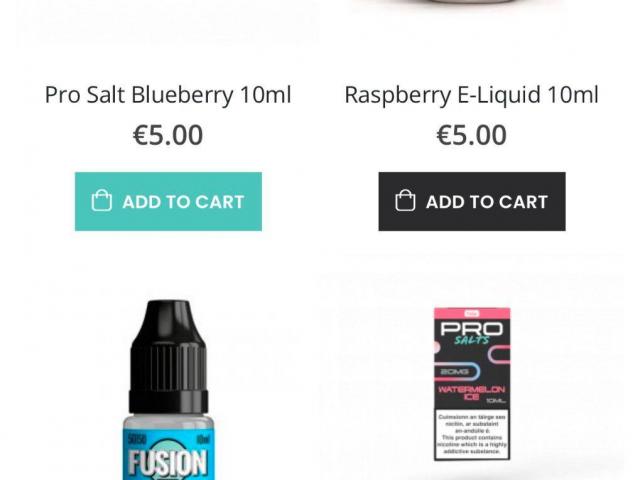This screenshot has width=640, height=480.
Task: Click the Watermelon Ice flavour text
Action: tap(472, 392)
